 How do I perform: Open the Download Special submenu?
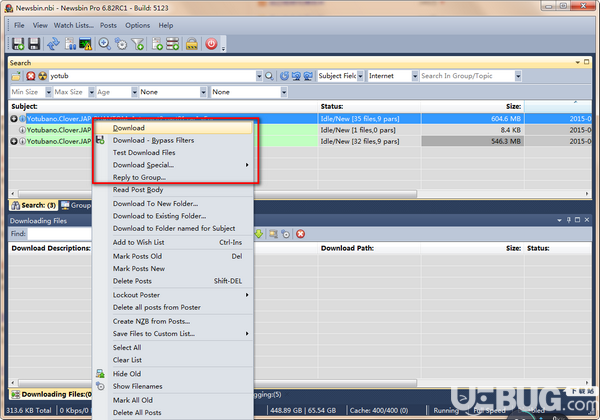click(173, 165)
